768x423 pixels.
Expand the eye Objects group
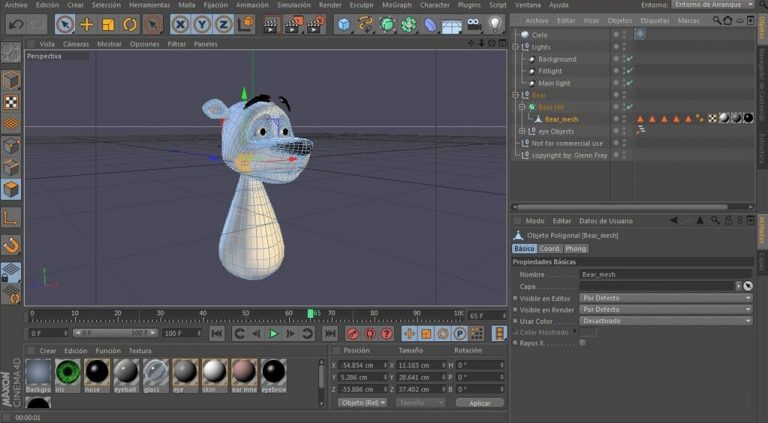(522, 131)
